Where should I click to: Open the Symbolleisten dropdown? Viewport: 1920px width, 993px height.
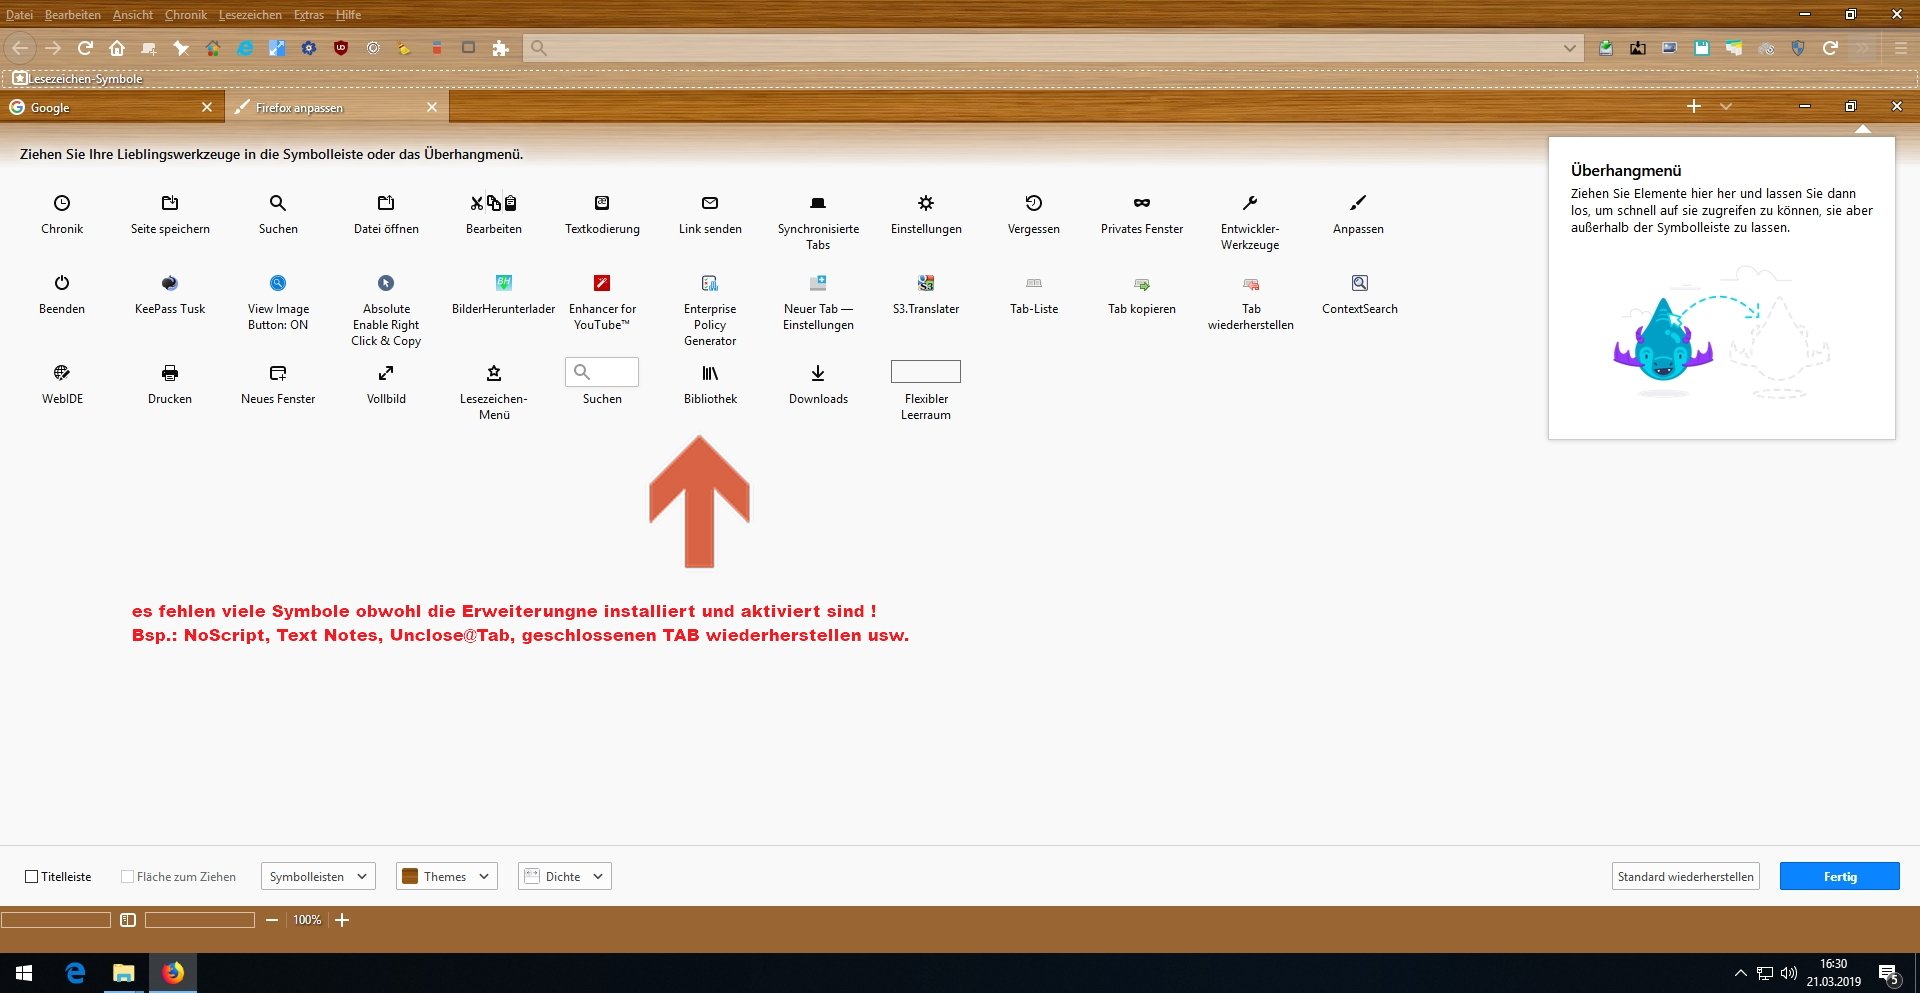click(318, 877)
